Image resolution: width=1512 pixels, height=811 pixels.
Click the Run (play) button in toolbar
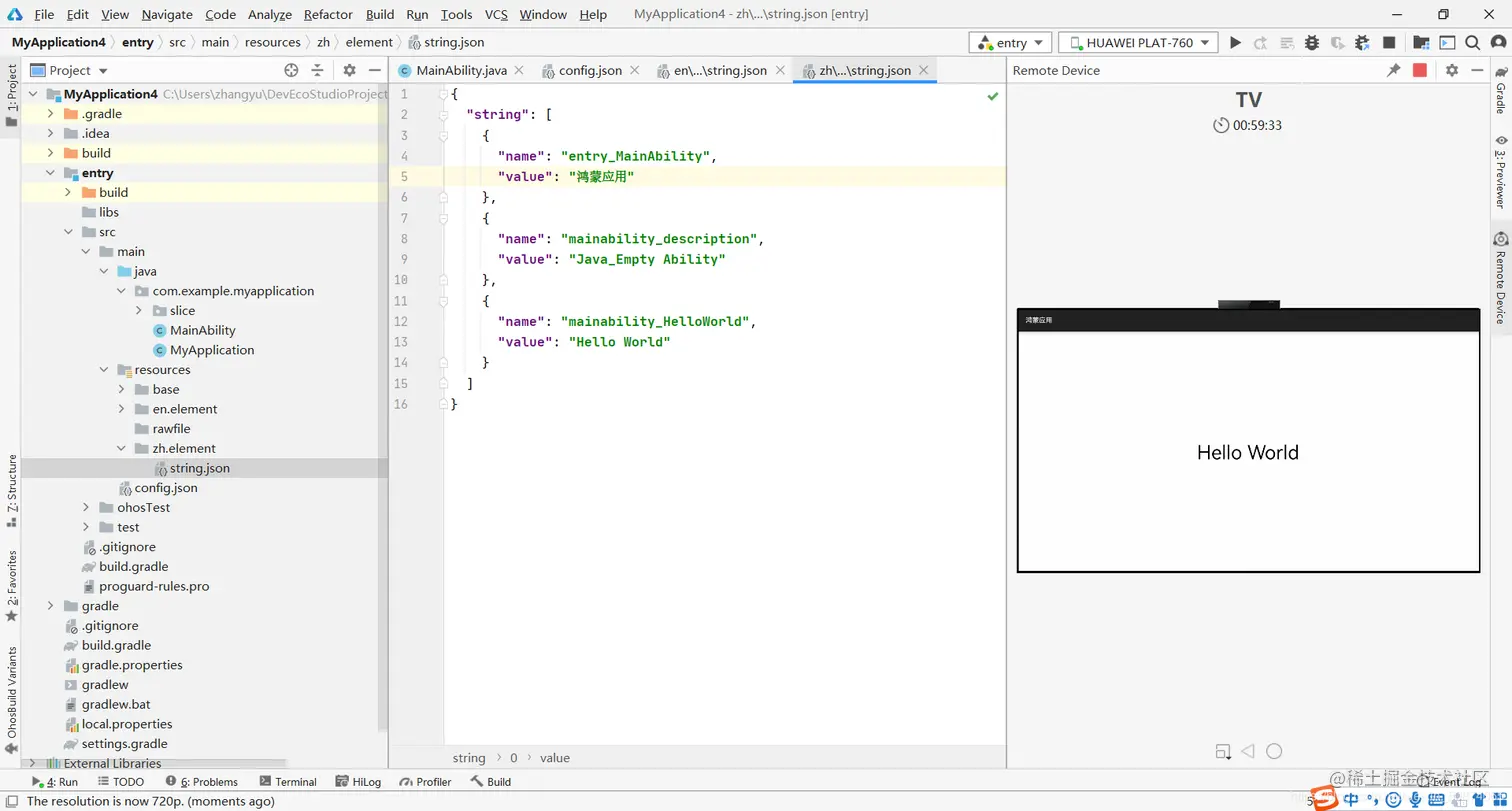coord(1235,43)
